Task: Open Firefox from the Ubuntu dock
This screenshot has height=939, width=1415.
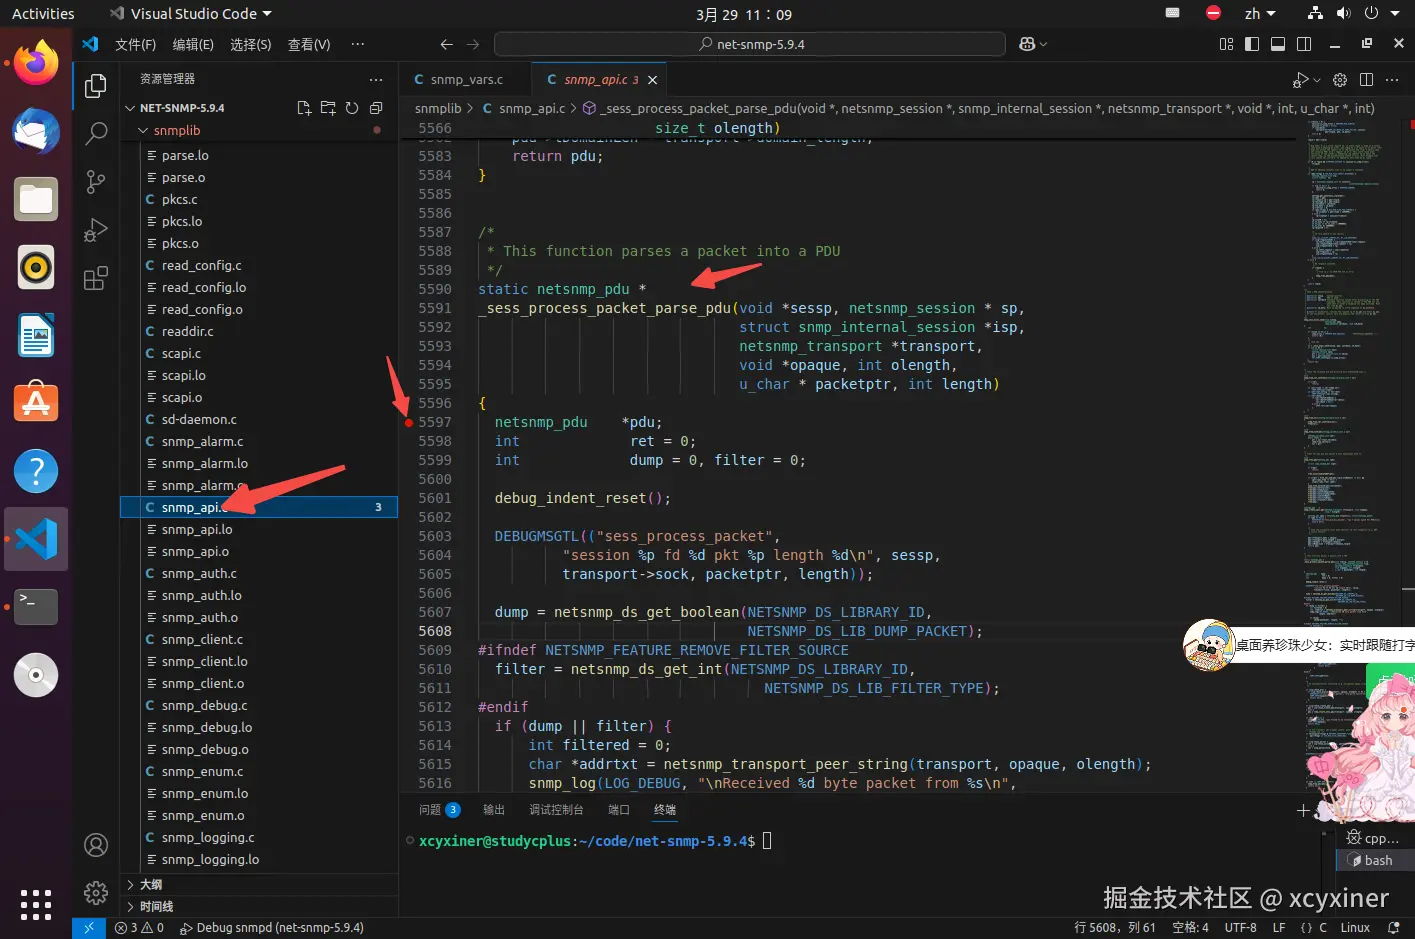Action: 36,64
